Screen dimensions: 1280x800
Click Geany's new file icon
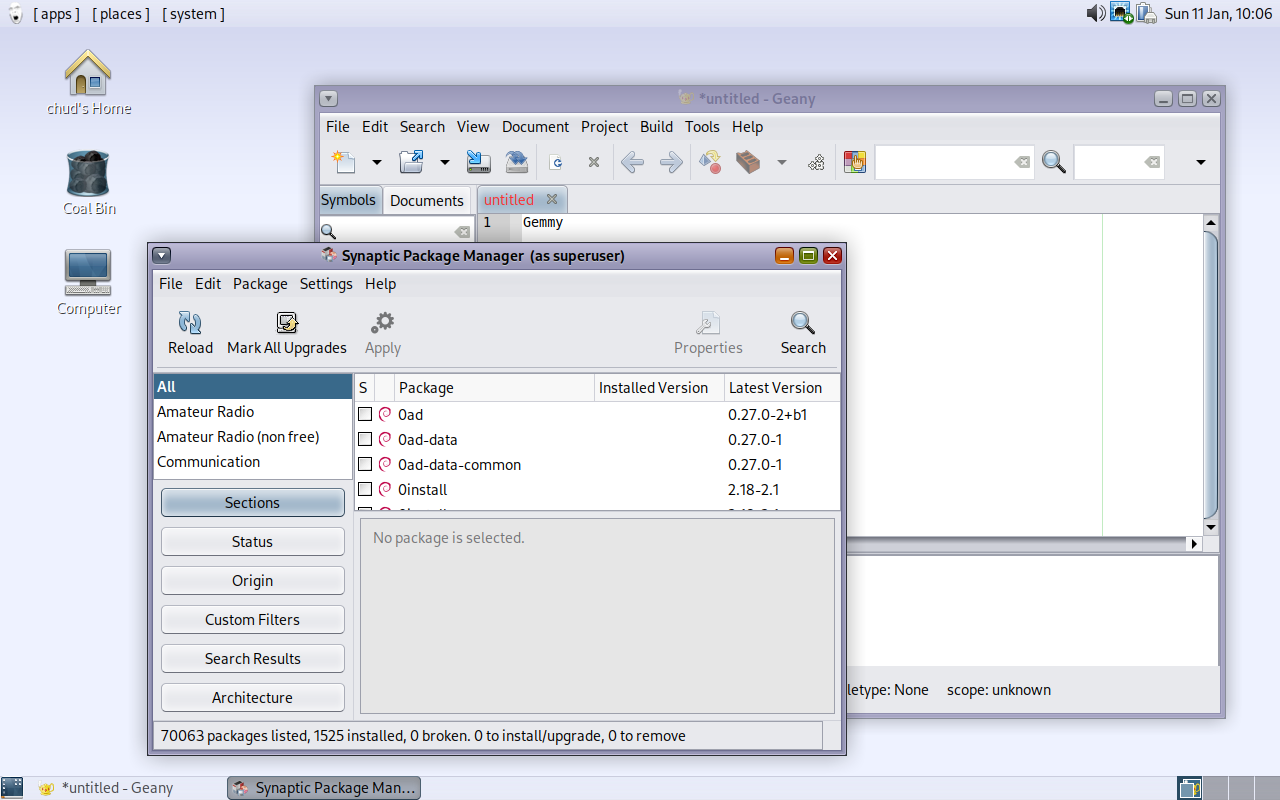[344, 162]
